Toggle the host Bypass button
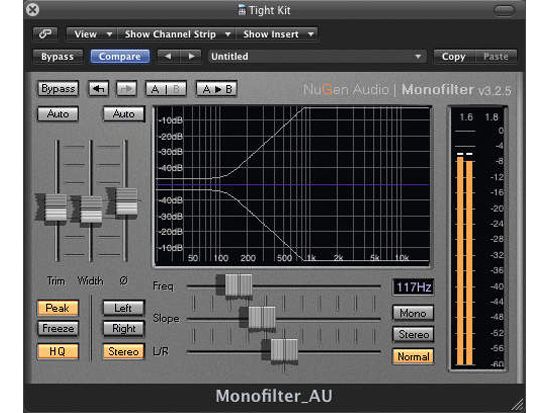Image resolution: width=550 pixels, height=413 pixels. tap(58, 56)
